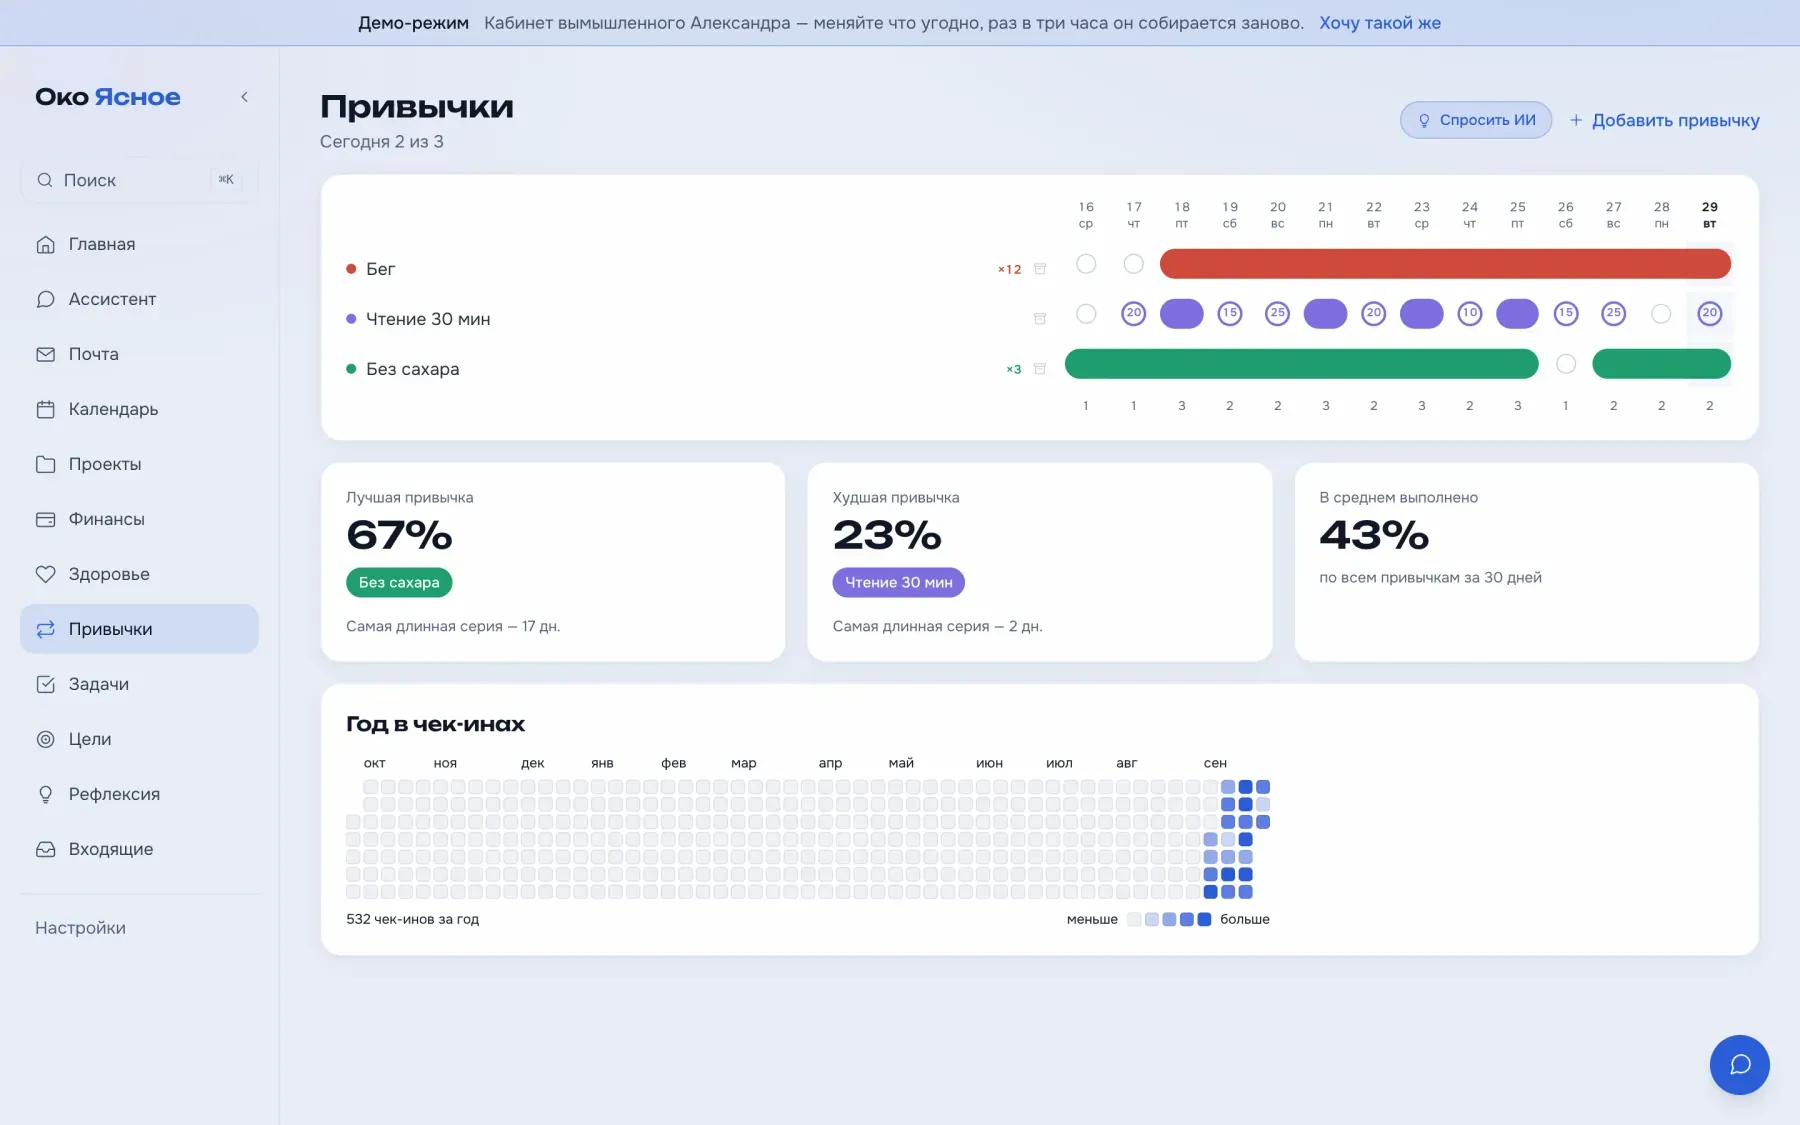
Task: Click the 29 вт date header
Action: pyautogui.click(x=1709, y=214)
